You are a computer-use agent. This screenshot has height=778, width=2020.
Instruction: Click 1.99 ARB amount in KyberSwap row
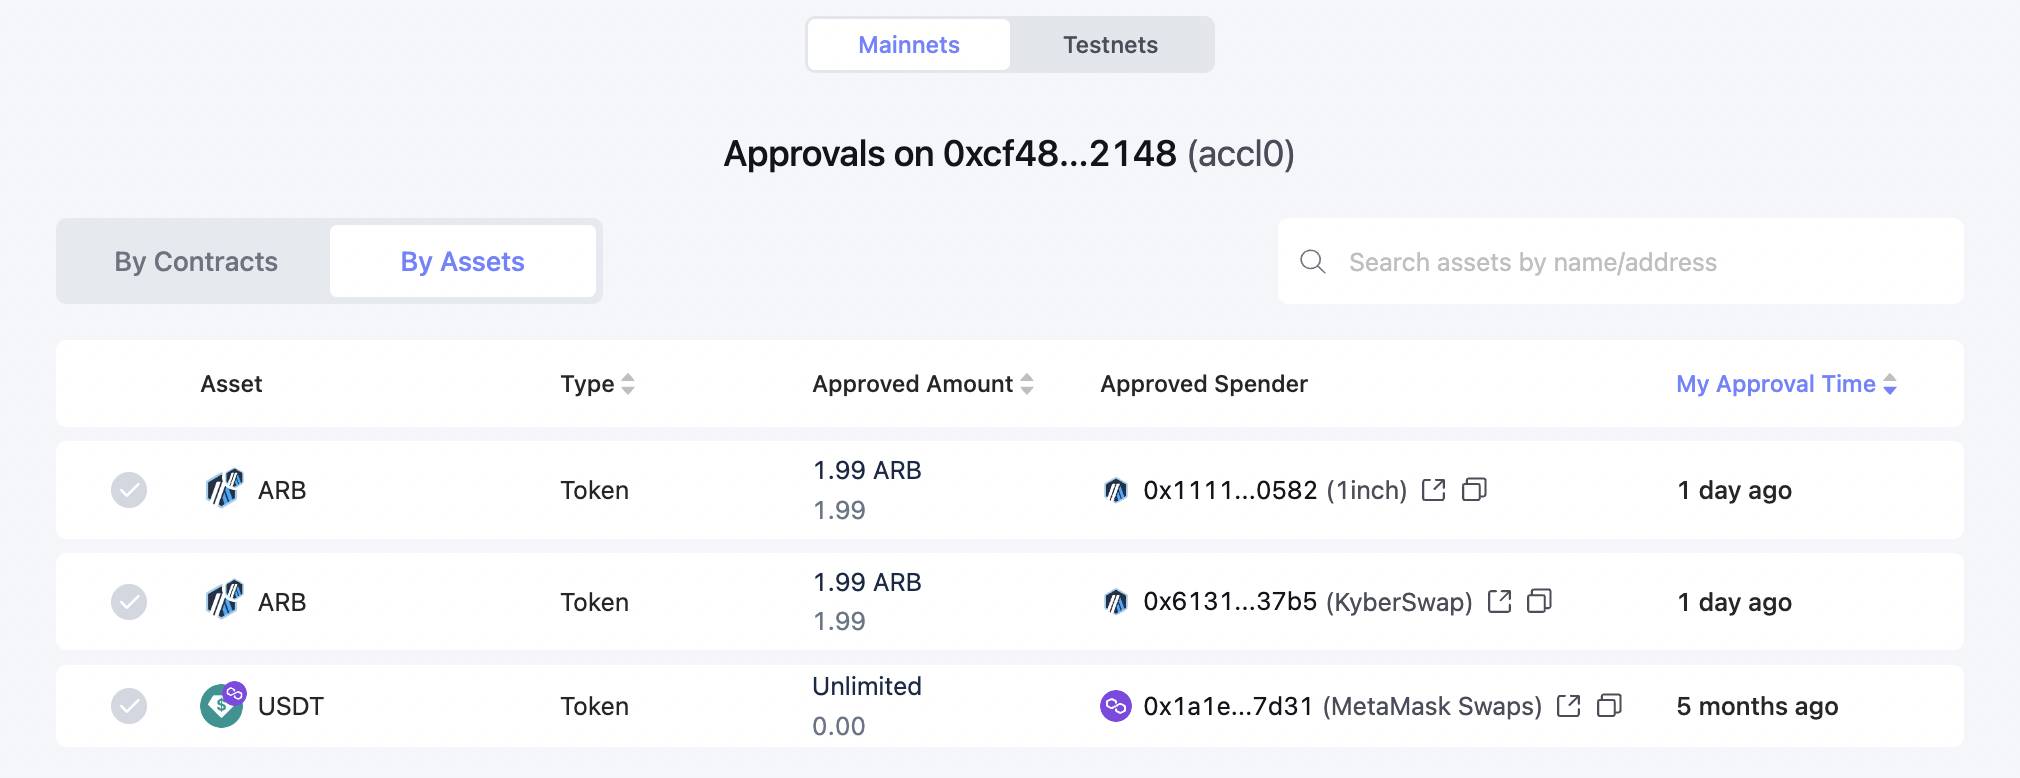tap(867, 582)
